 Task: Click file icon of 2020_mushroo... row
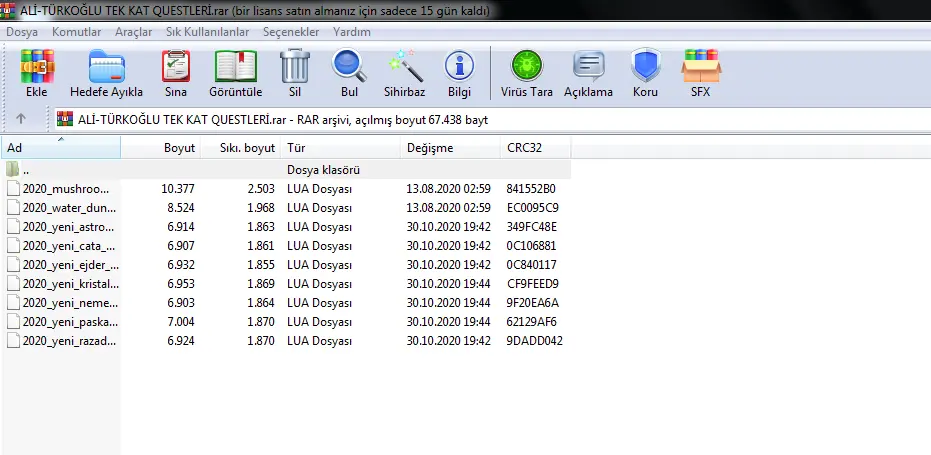click(x=14, y=189)
